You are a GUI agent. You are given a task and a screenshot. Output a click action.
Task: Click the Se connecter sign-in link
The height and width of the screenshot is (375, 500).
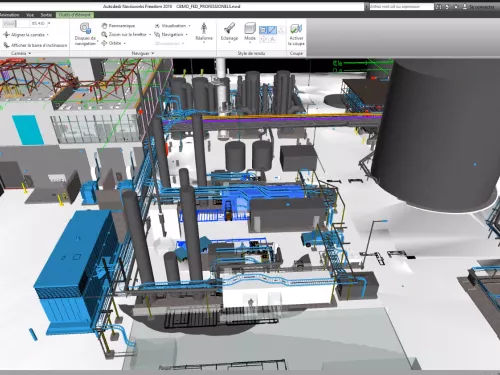[x=481, y=7]
